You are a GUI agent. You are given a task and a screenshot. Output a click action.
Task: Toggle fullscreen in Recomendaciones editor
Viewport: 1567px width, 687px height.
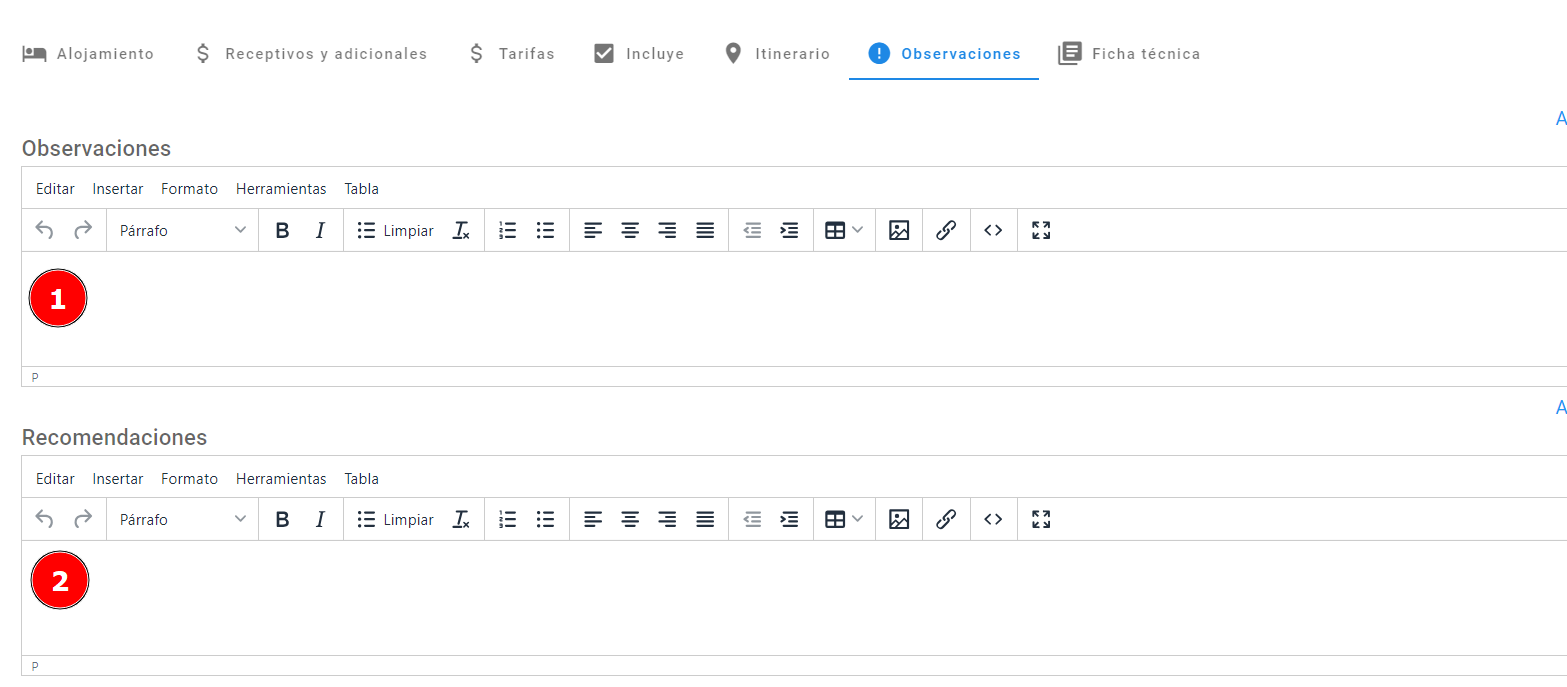(1041, 520)
